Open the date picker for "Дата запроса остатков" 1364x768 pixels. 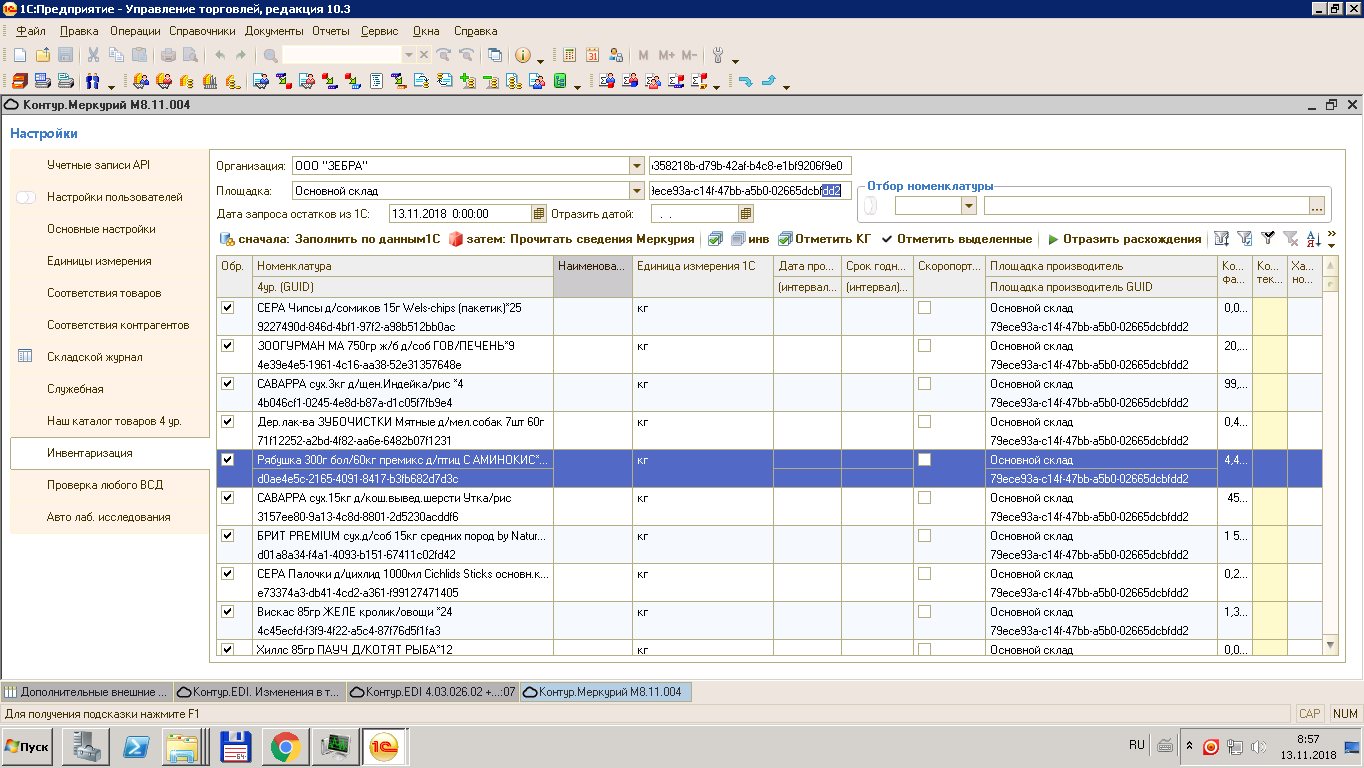538,213
